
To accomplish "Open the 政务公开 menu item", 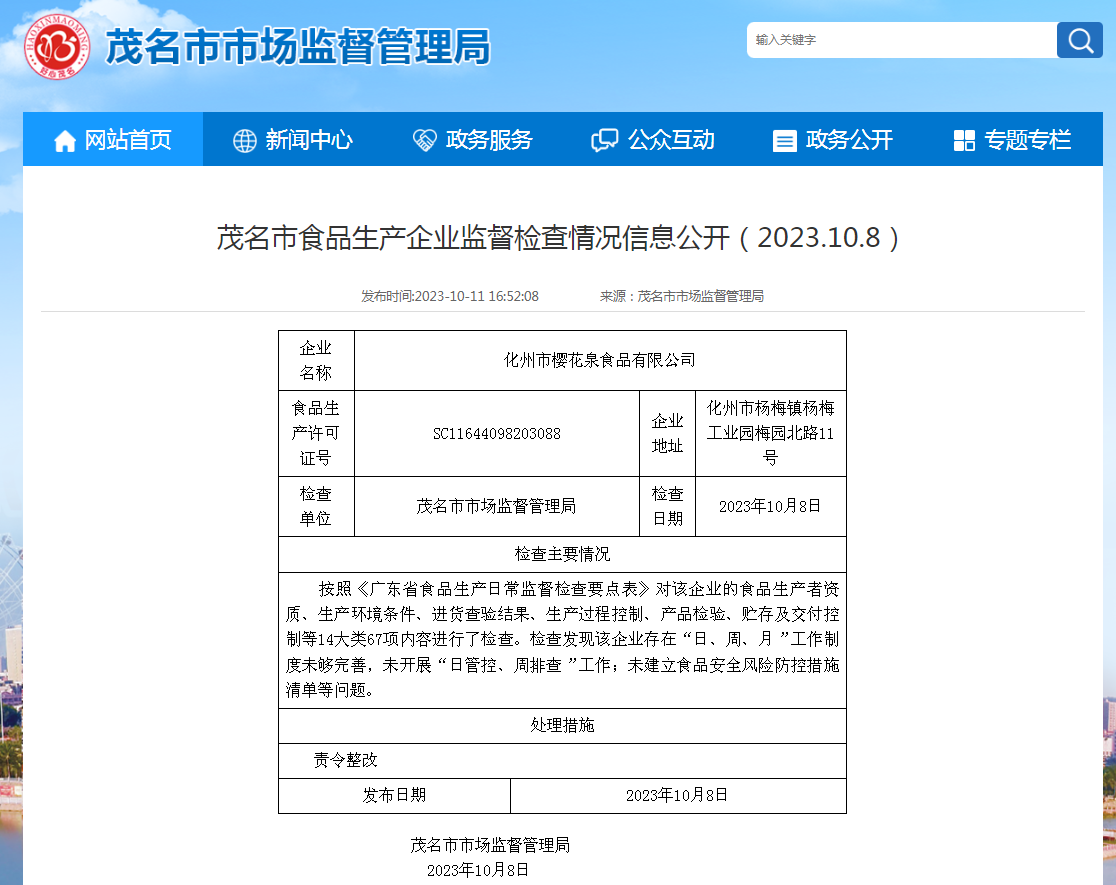I will (x=833, y=139).
